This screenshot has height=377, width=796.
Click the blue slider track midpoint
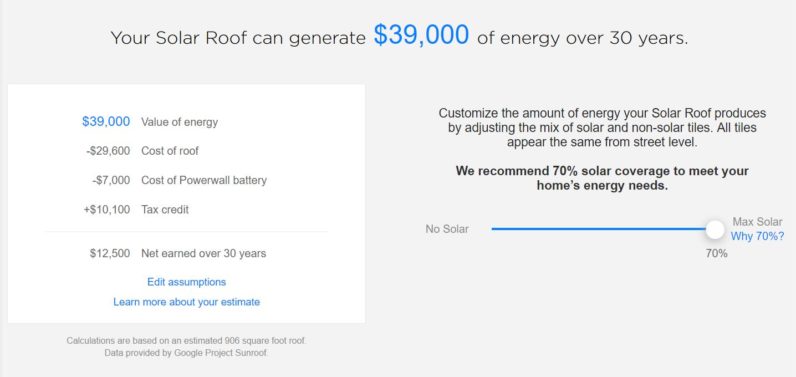point(599,229)
